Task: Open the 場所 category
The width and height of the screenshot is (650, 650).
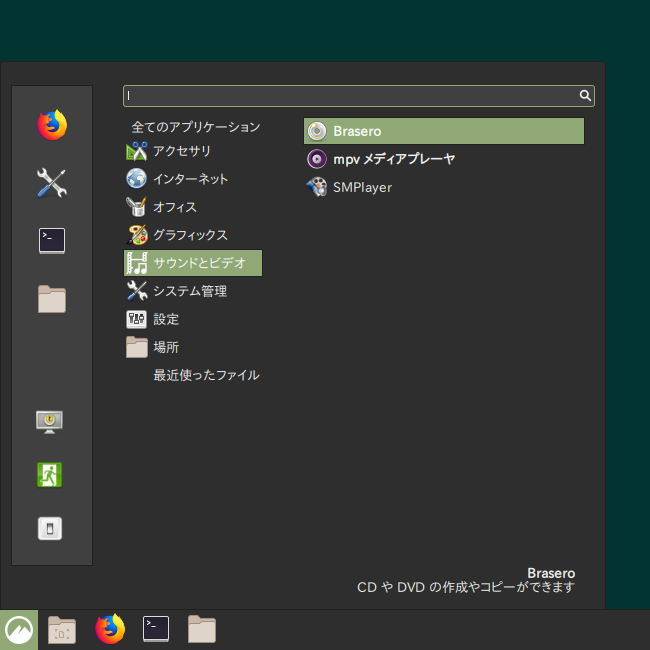Action: pyautogui.click(x=193, y=347)
